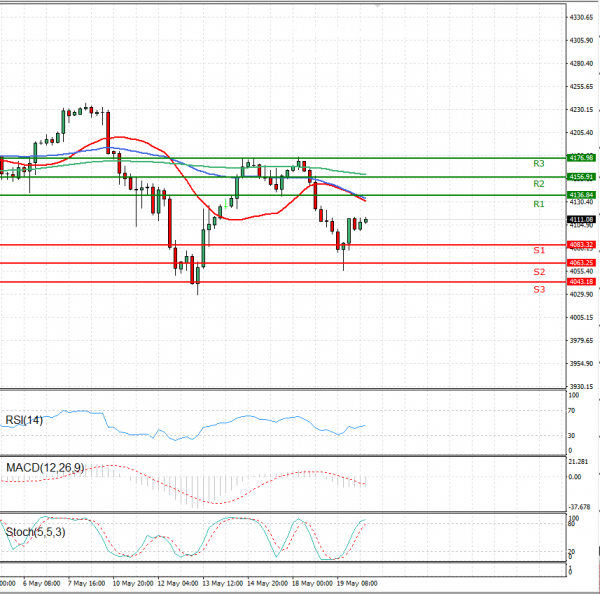Click the 4280.40 price axis value
Screen dimensions: 600x594
click(x=581, y=64)
